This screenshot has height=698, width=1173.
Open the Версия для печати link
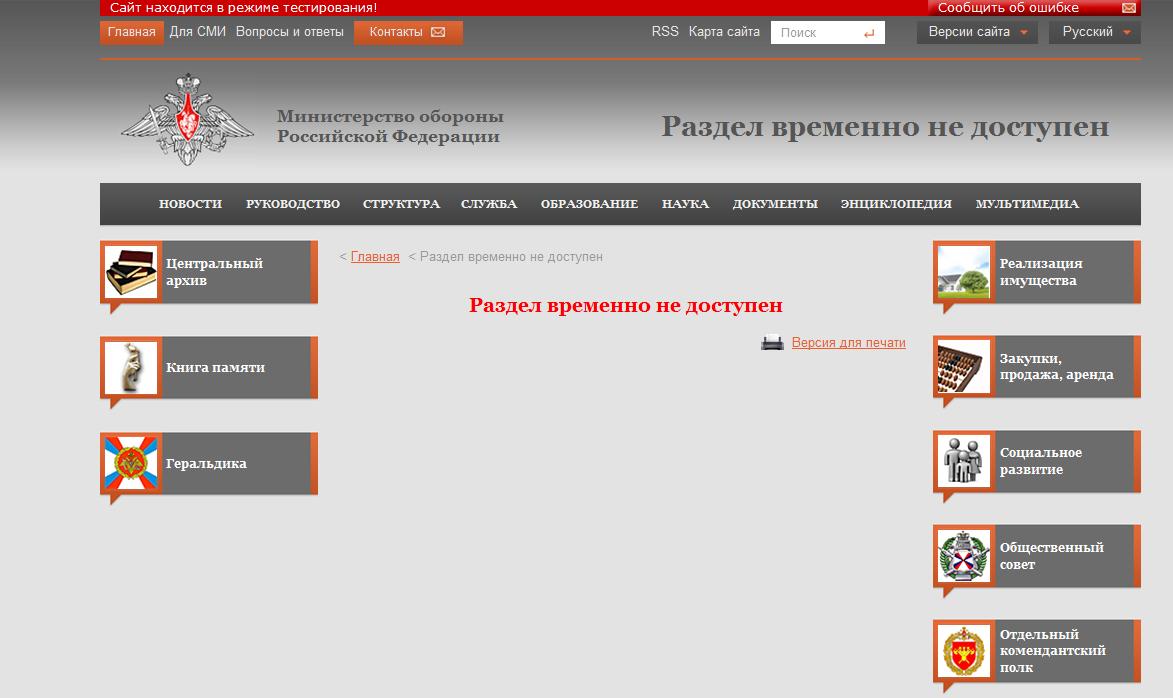point(848,343)
